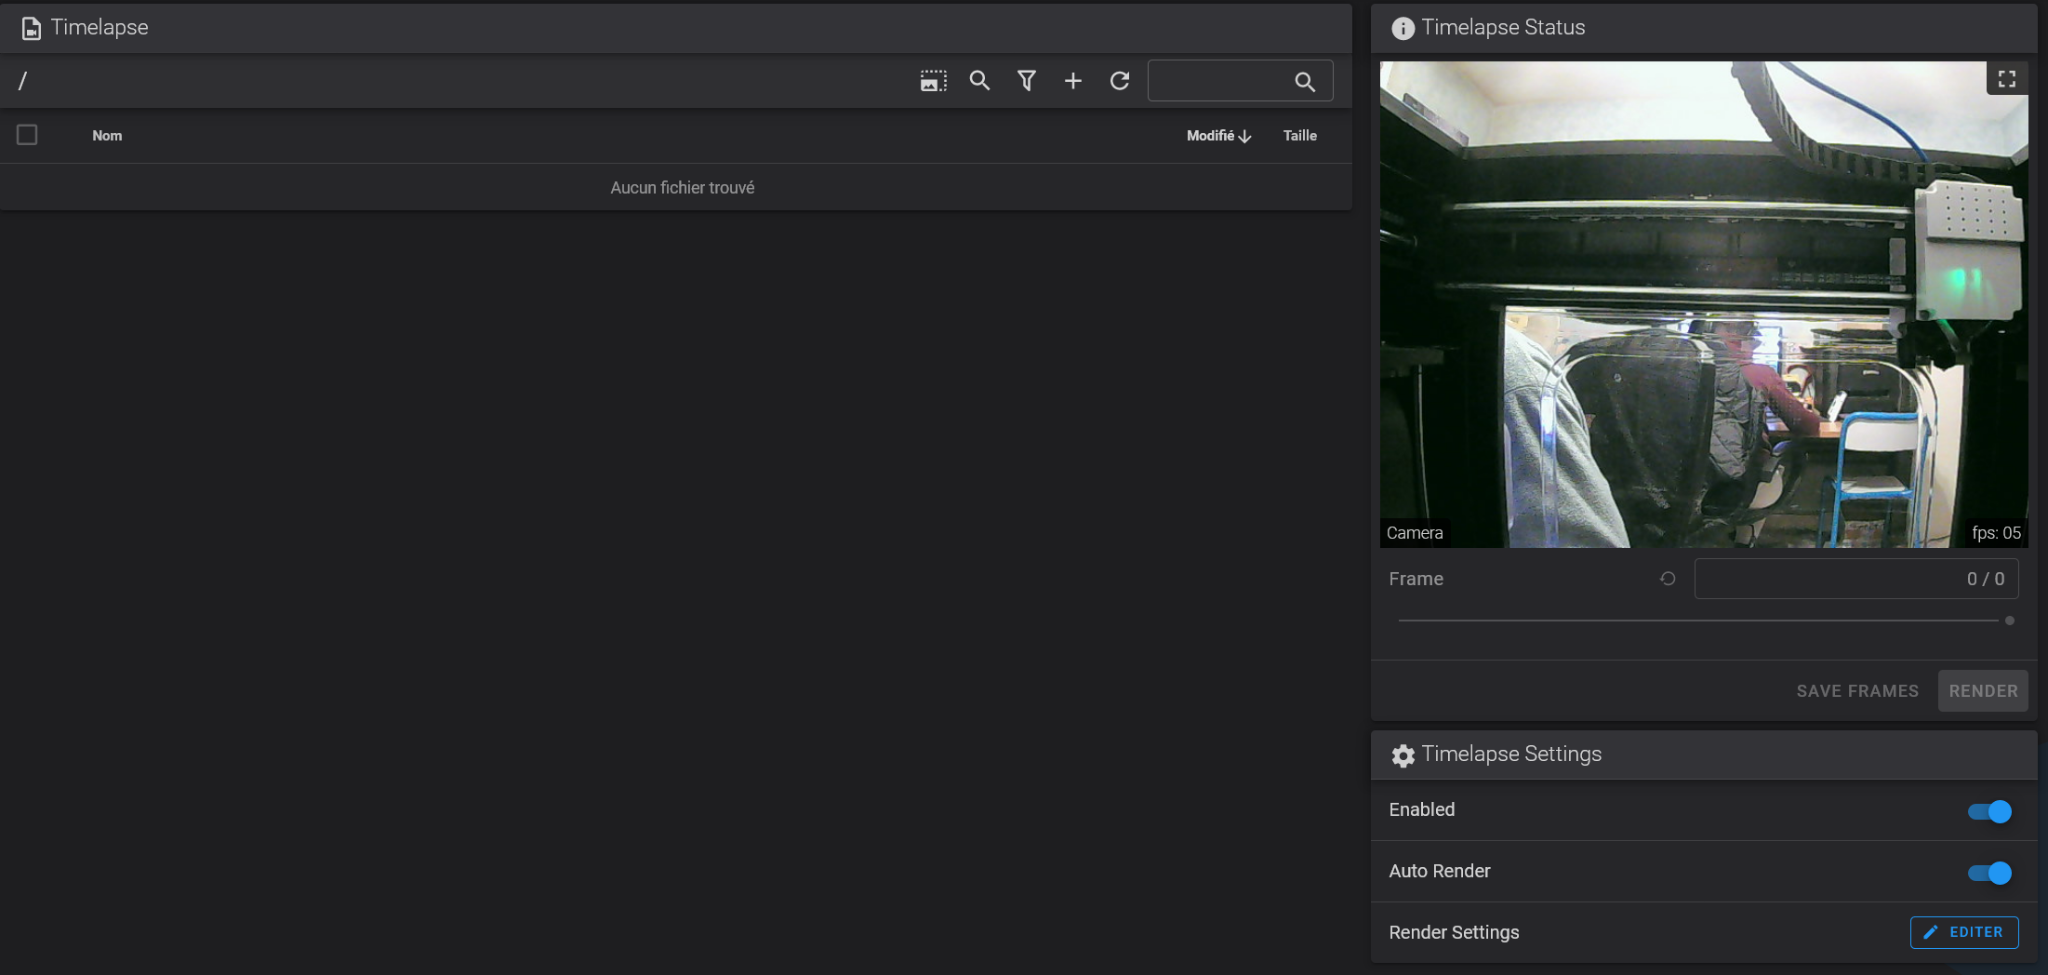Click the Timelapse Status info icon
The image size is (2048, 975).
coord(1403,28)
